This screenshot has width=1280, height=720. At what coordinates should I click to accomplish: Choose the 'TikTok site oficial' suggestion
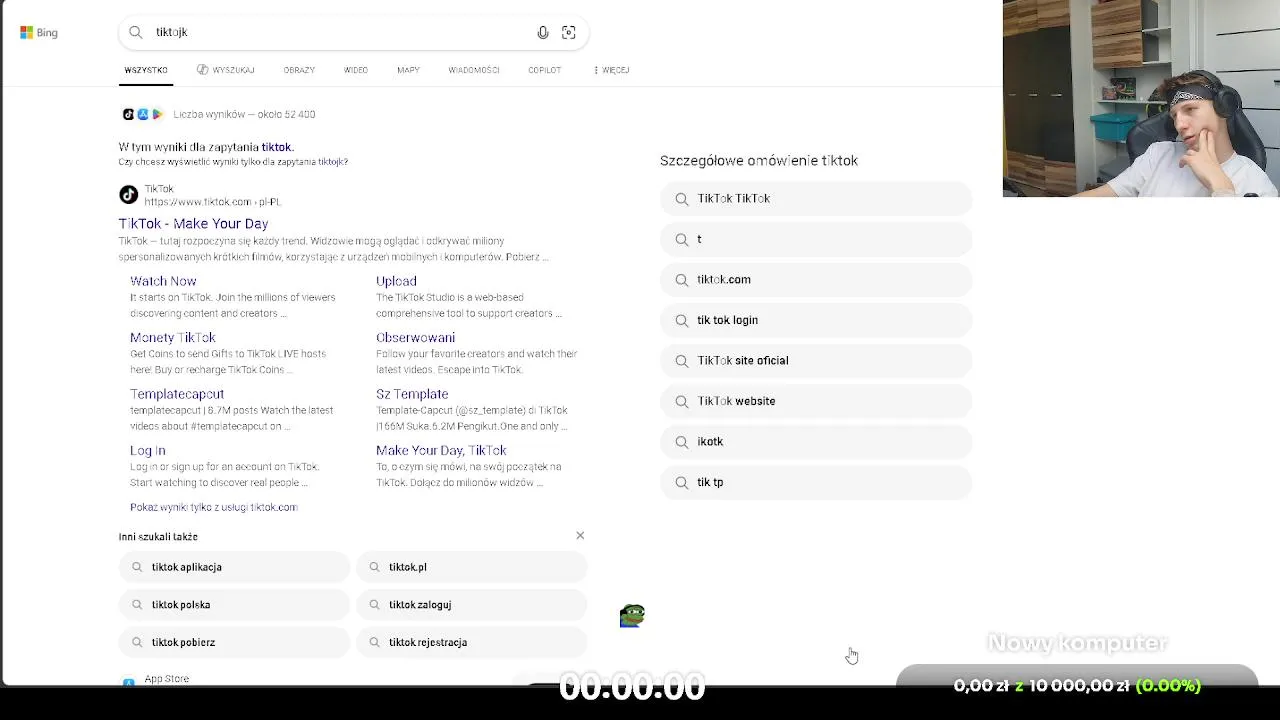pos(816,361)
